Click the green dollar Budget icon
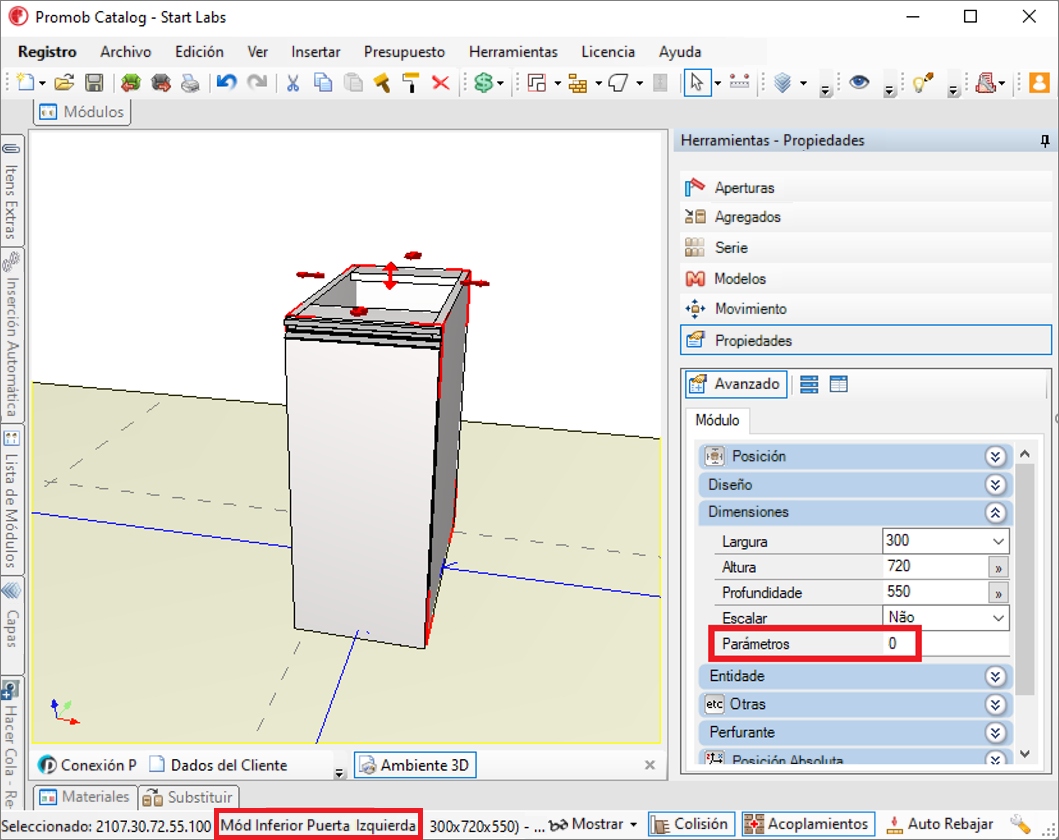 pos(484,83)
